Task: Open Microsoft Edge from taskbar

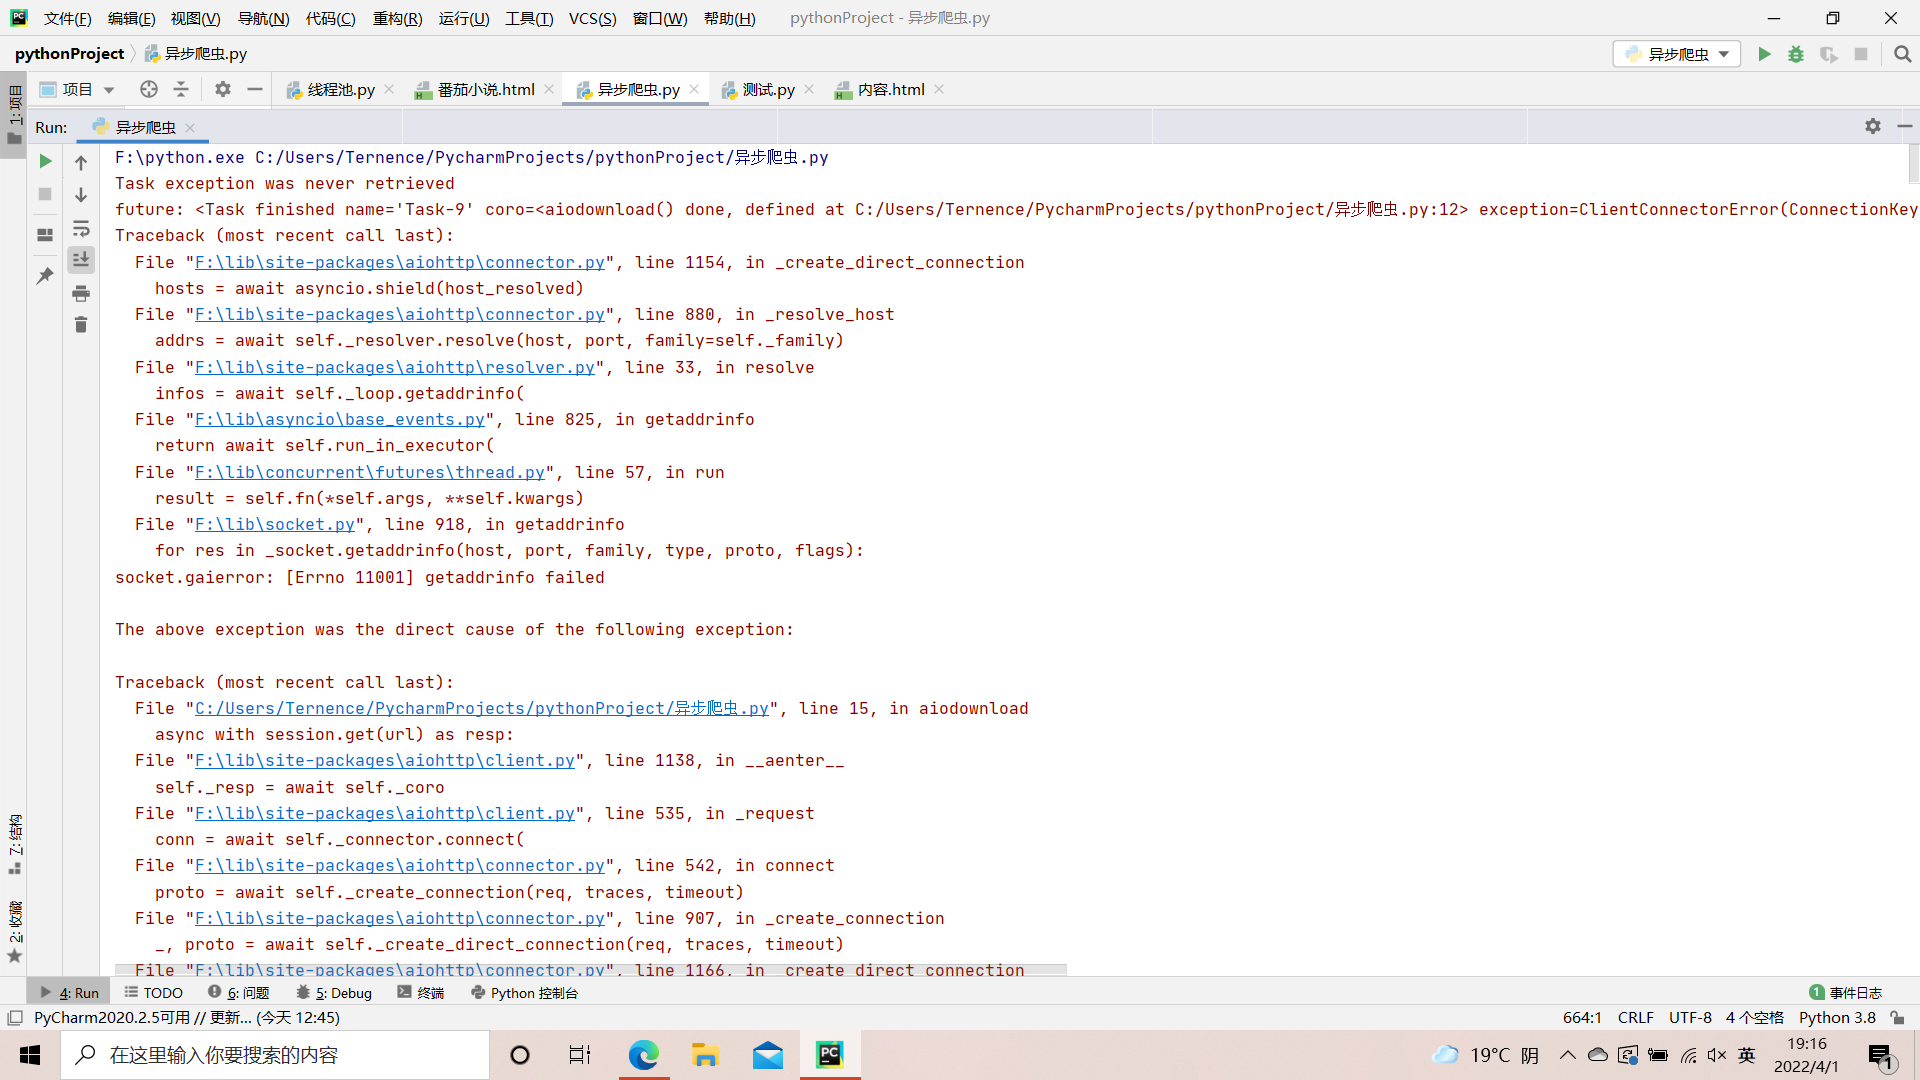Action: pyautogui.click(x=643, y=1055)
